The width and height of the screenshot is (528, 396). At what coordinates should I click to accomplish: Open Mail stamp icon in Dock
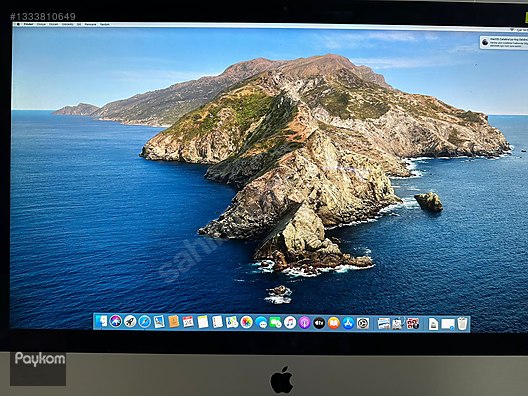pos(159,322)
